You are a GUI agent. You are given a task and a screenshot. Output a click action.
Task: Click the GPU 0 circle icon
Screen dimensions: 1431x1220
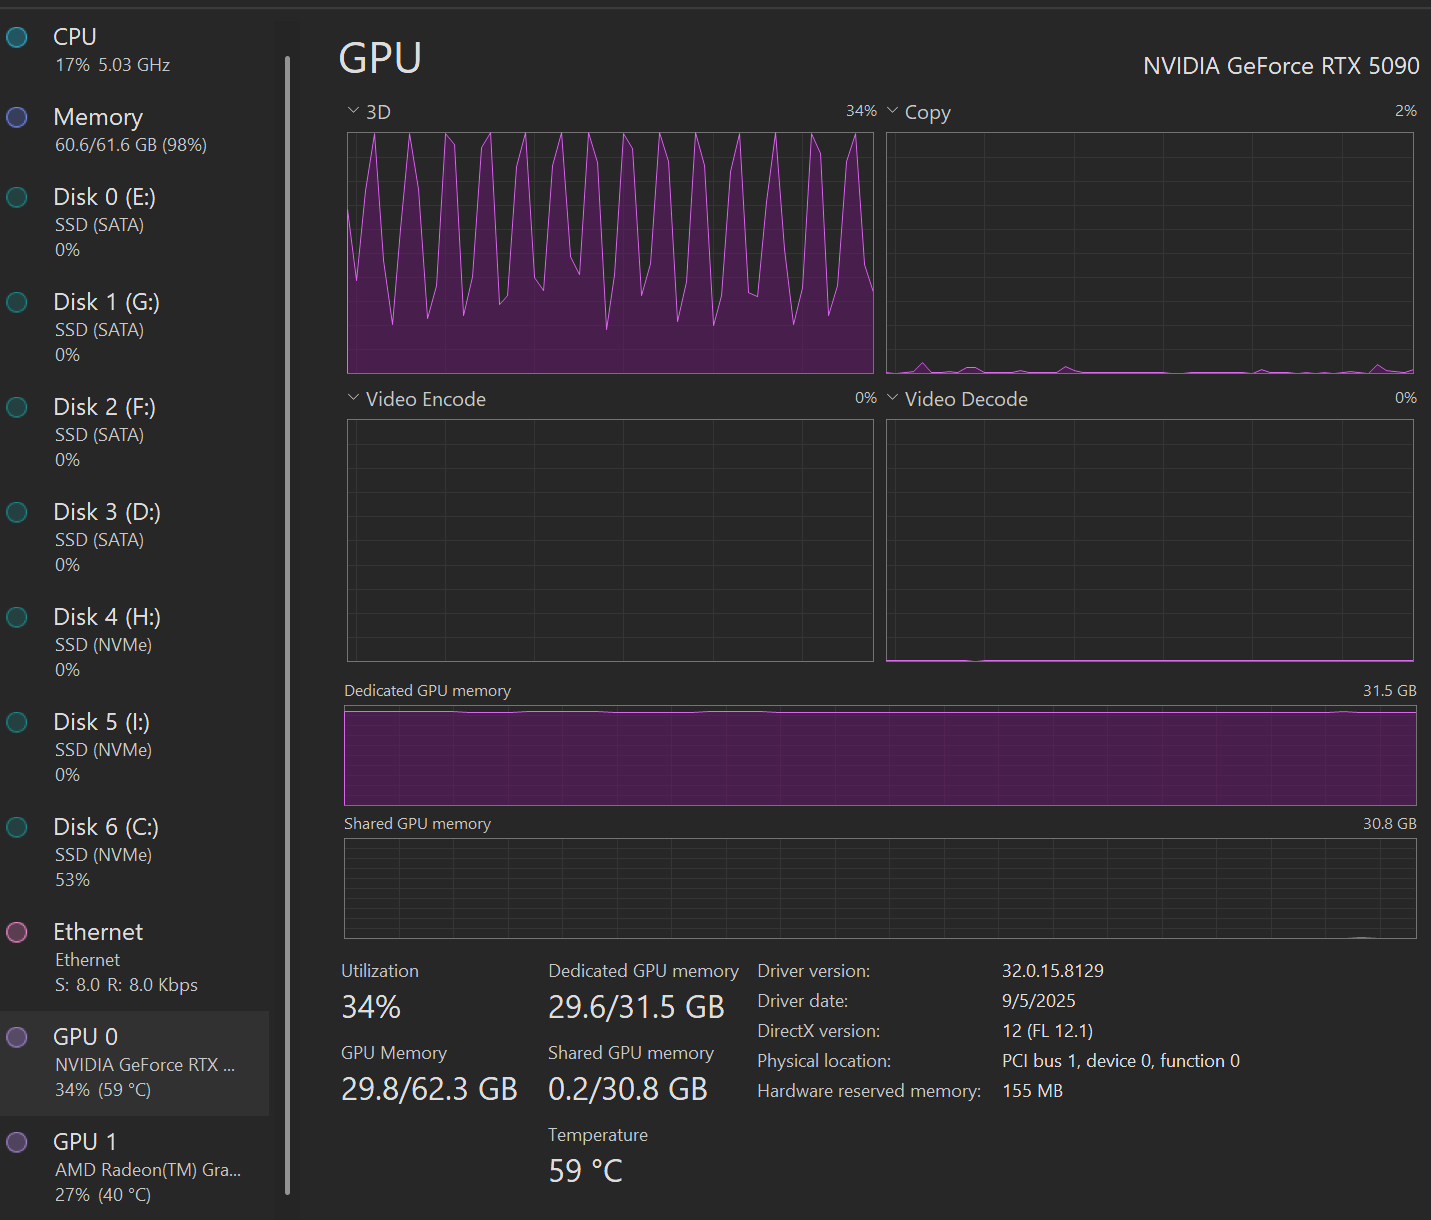point(17,1037)
